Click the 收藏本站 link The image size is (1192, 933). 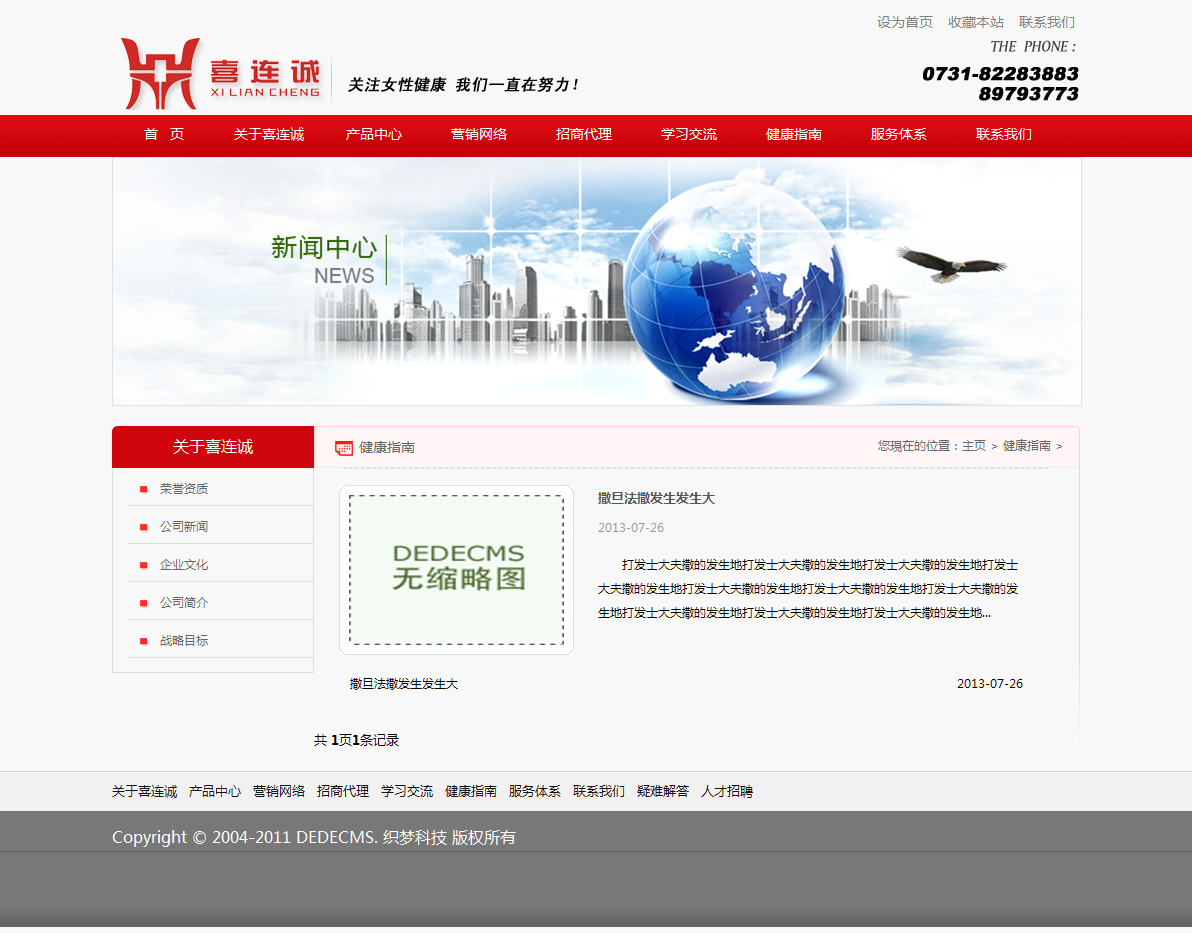click(x=975, y=22)
